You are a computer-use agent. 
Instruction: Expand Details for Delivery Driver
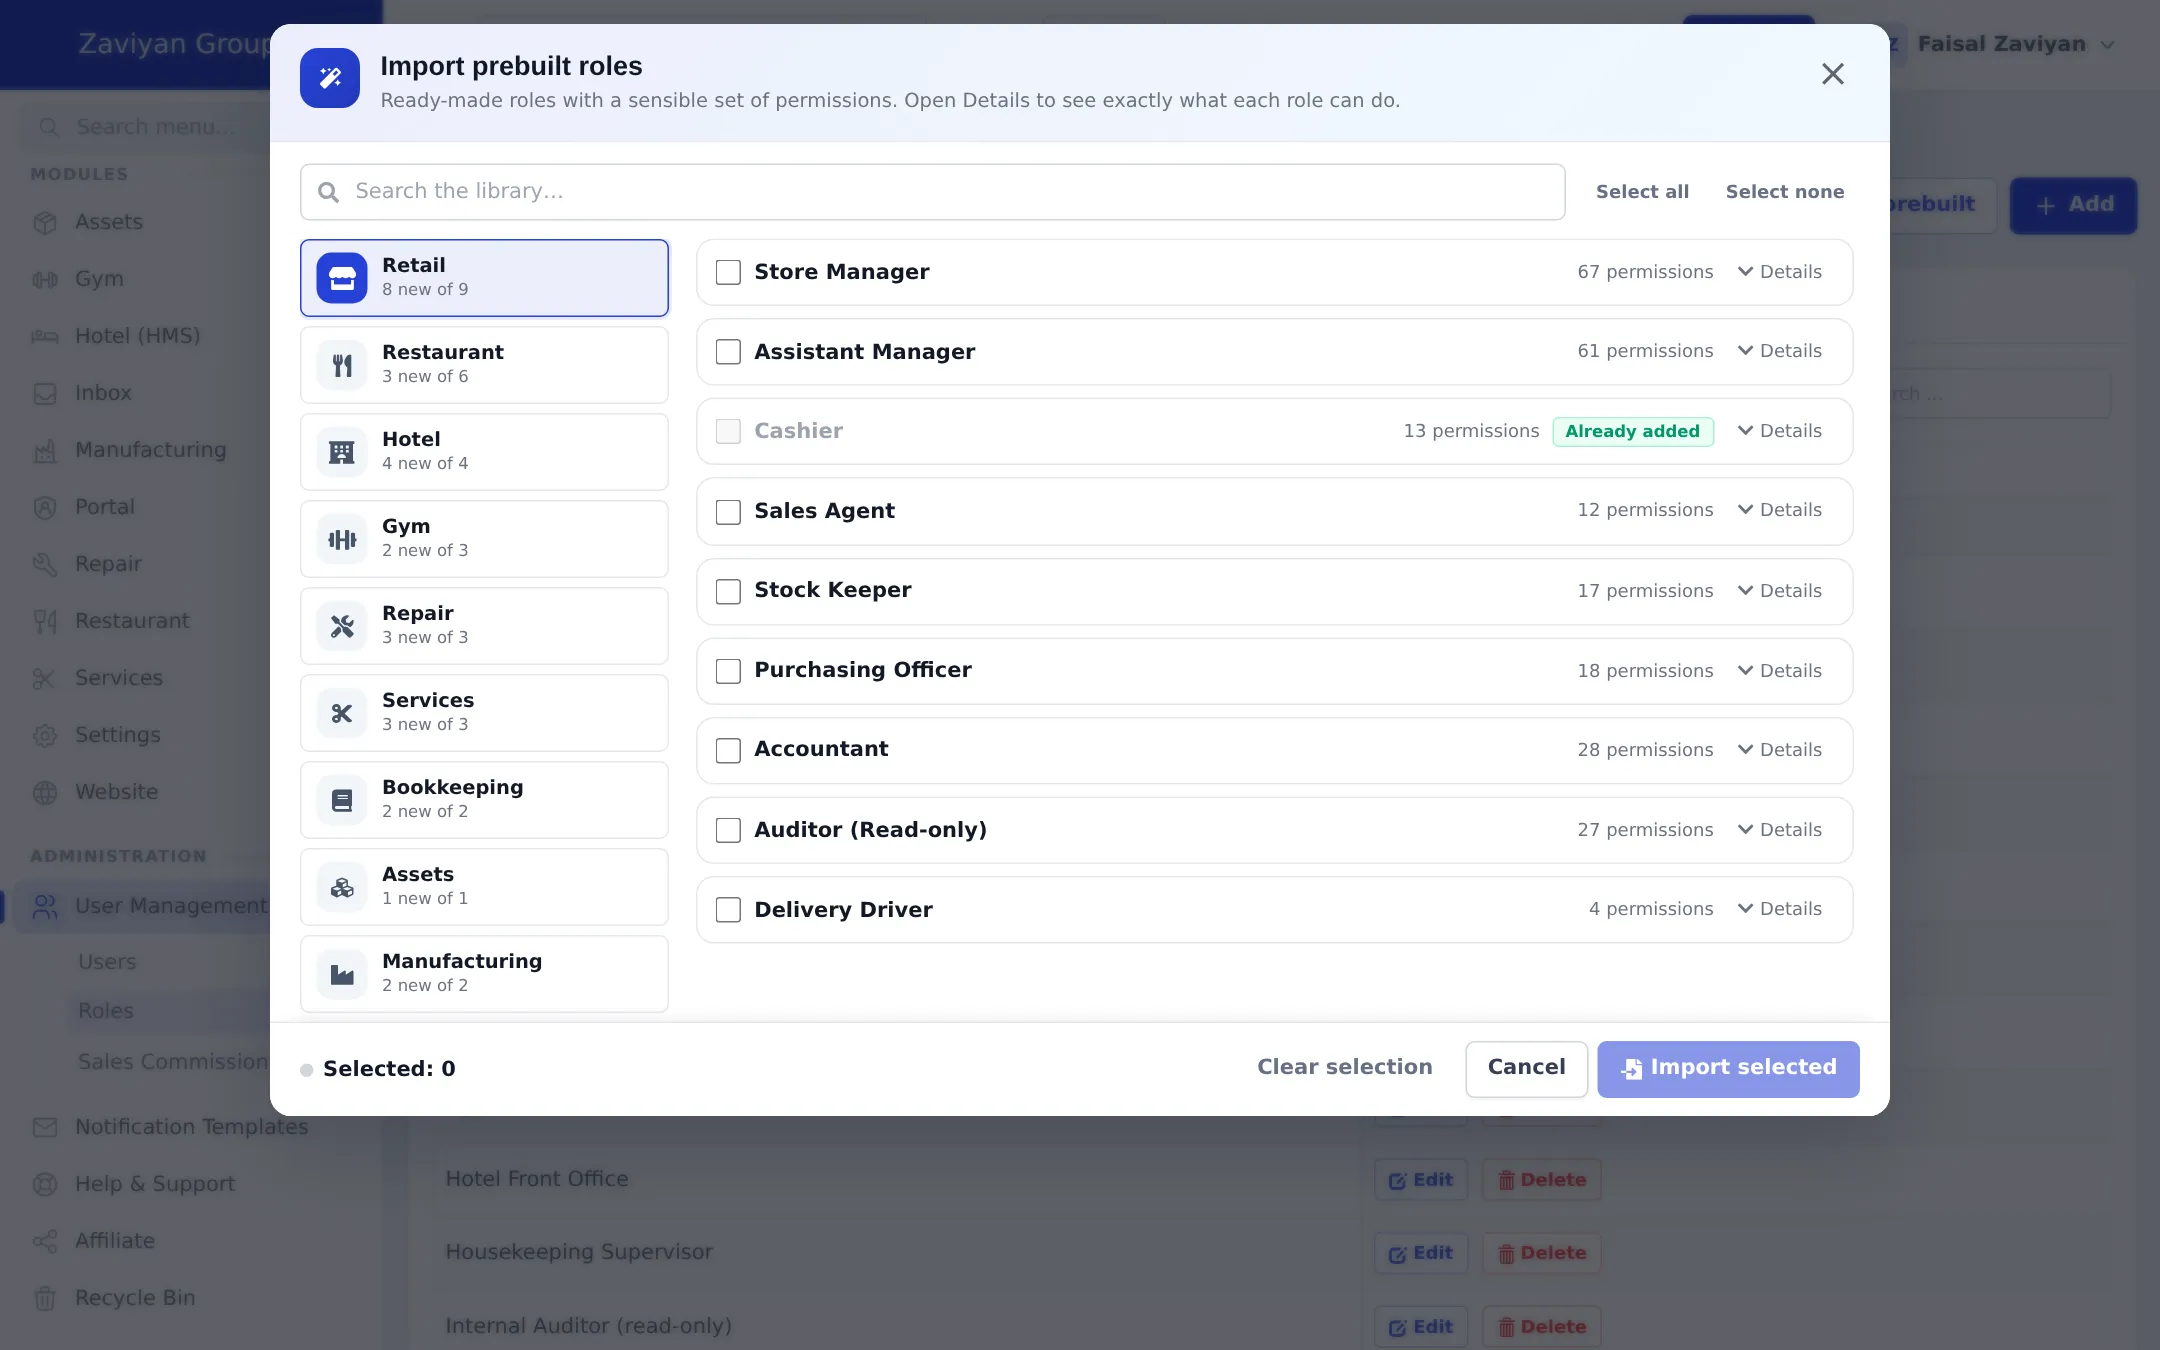pos(1780,909)
